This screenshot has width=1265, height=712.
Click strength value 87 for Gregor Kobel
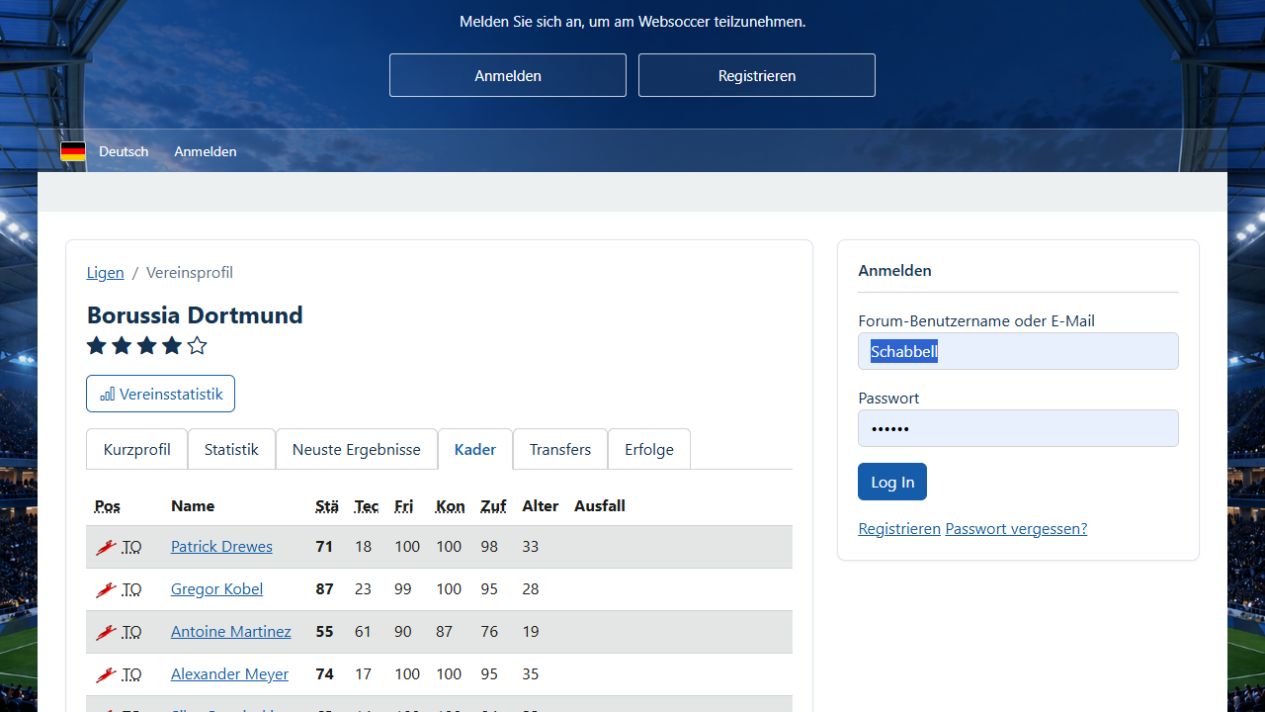(324, 589)
